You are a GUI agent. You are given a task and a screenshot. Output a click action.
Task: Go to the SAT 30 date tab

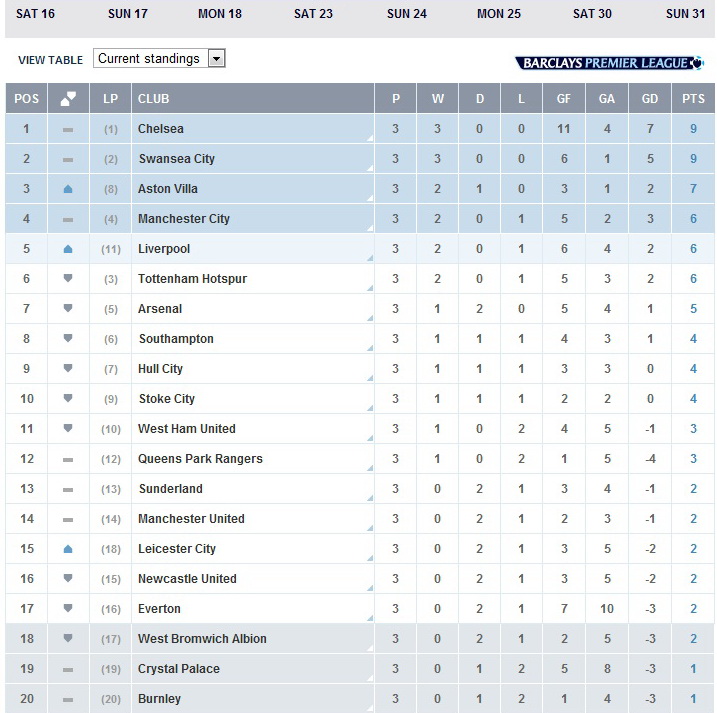click(592, 14)
